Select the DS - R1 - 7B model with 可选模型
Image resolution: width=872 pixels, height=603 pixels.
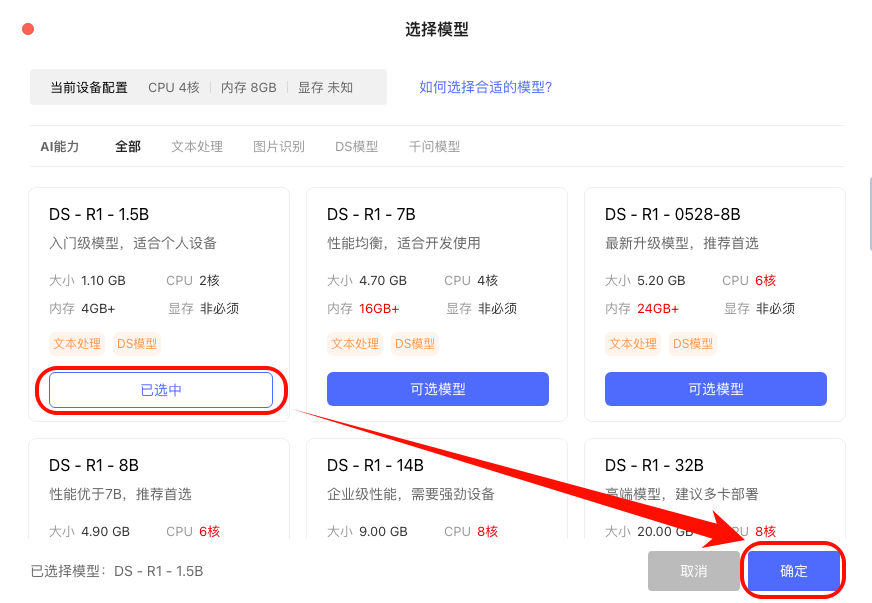[438, 389]
